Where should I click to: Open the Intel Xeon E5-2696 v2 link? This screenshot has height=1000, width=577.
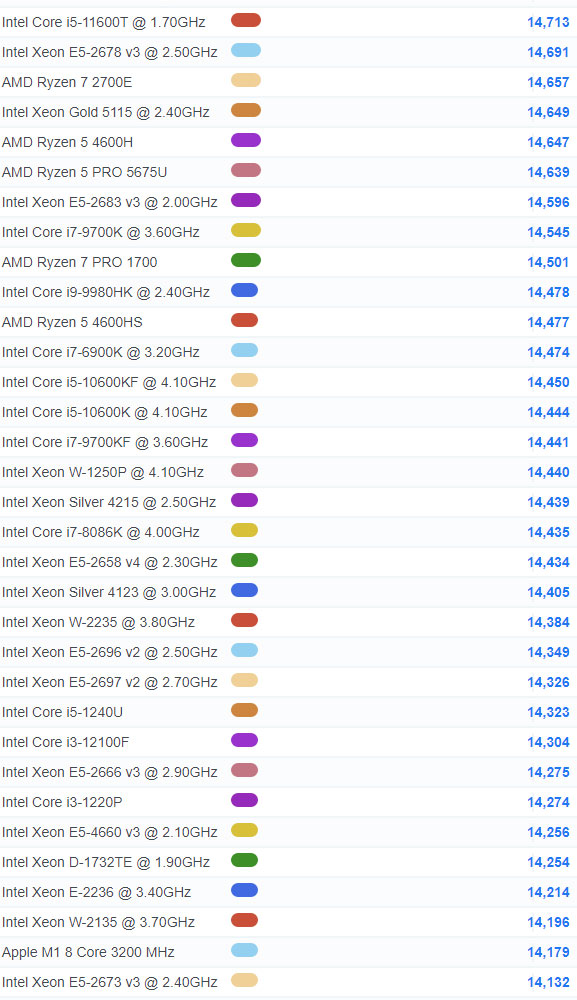point(110,652)
